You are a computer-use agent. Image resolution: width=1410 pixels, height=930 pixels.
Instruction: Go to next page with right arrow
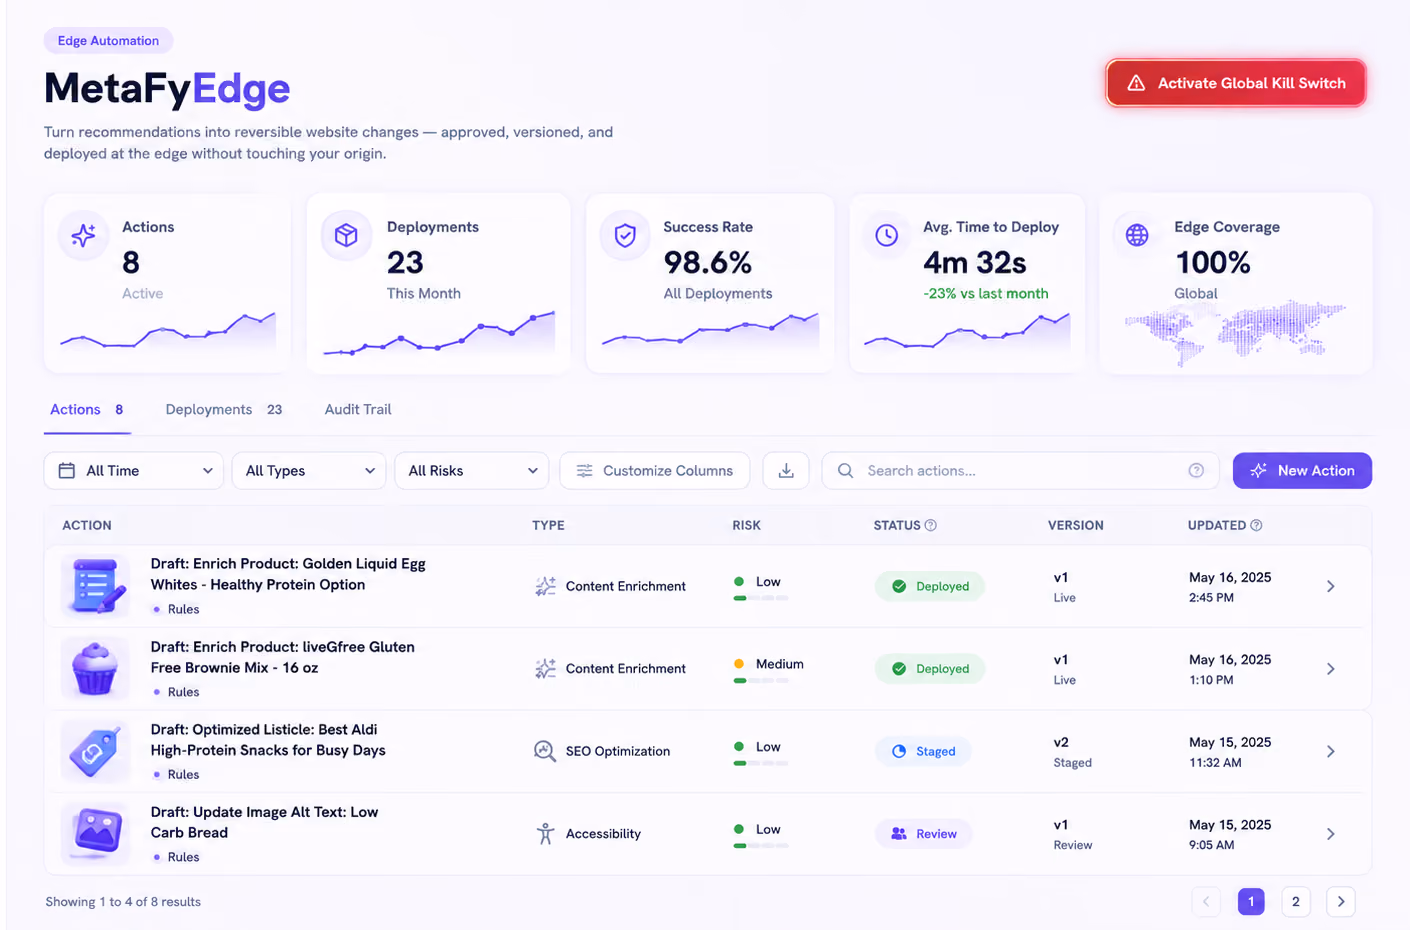point(1341,901)
